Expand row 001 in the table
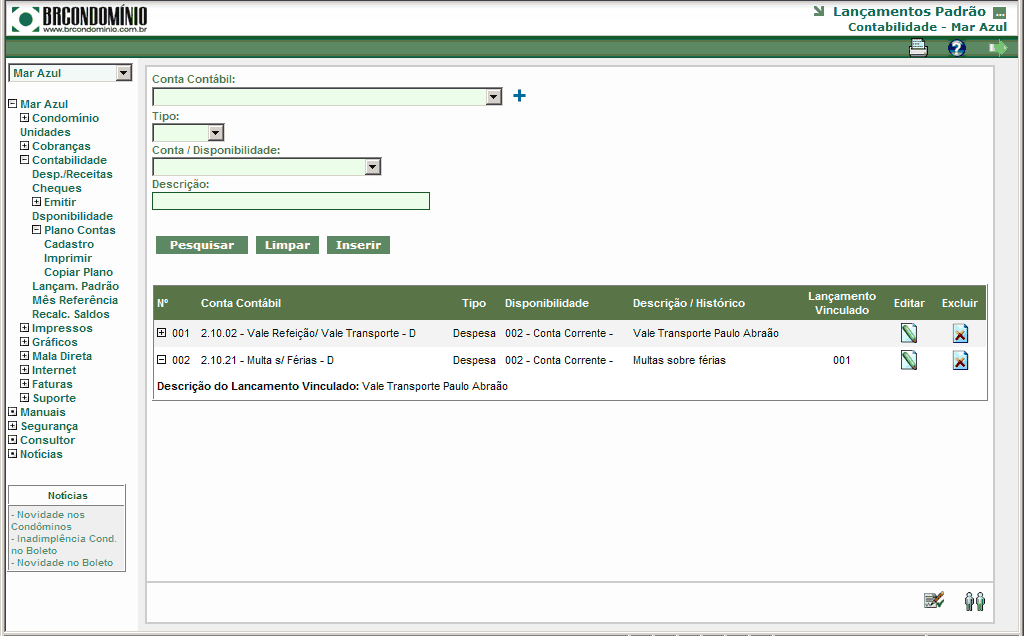The image size is (1024, 636). click(161, 332)
